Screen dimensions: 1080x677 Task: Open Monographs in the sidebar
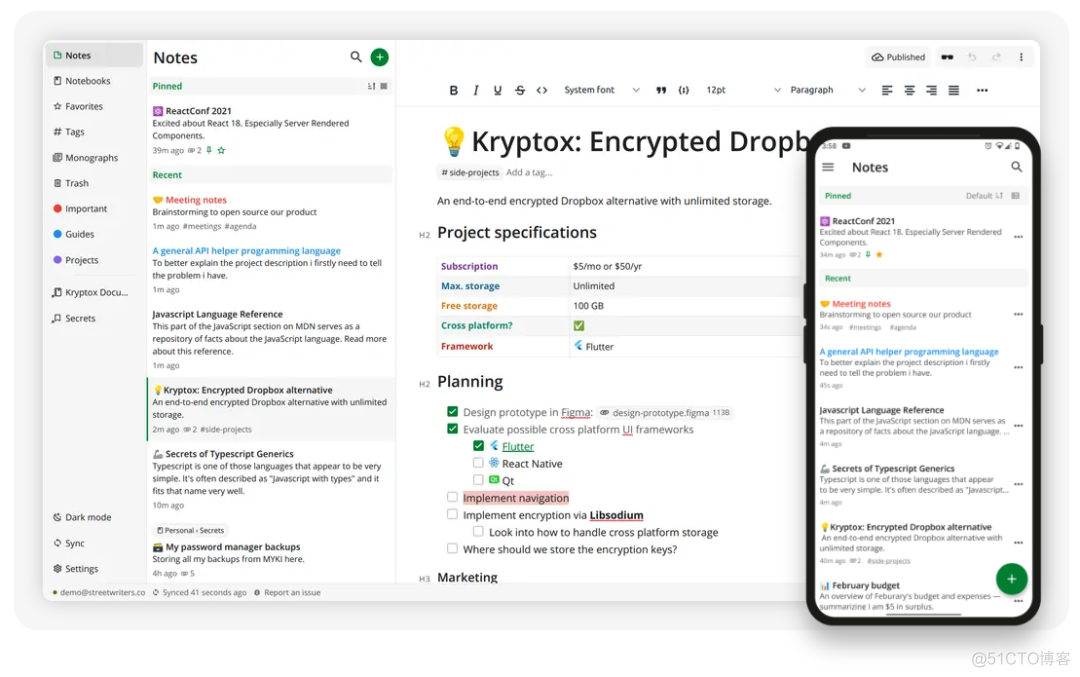coord(94,158)
